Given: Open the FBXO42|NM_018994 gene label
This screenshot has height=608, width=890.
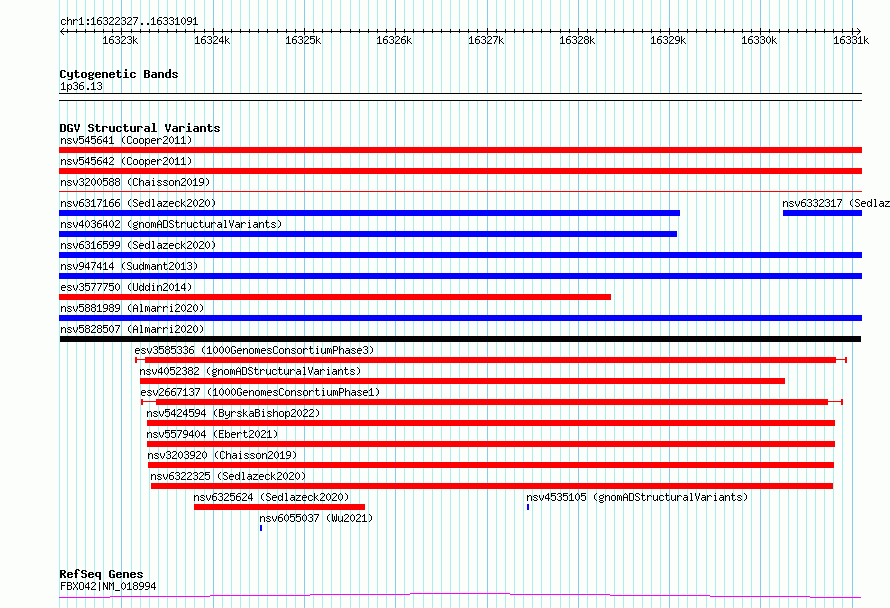Looking at the screenshot, I should coord(108,586).
